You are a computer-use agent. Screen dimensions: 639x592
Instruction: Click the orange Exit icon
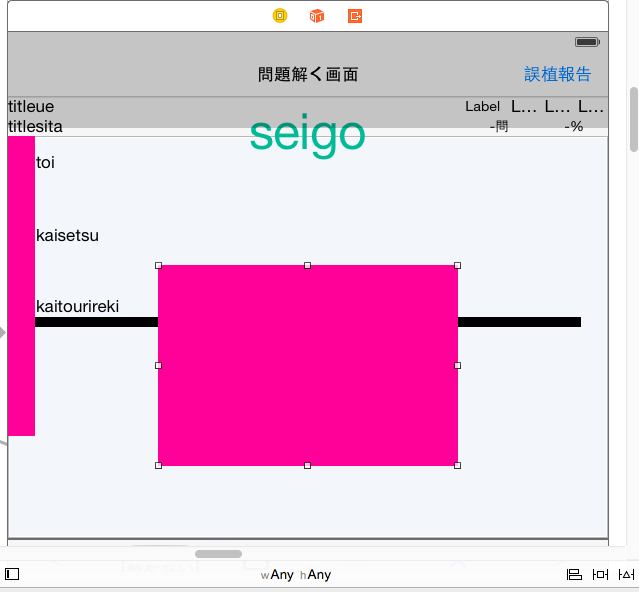tap(355, 16)
